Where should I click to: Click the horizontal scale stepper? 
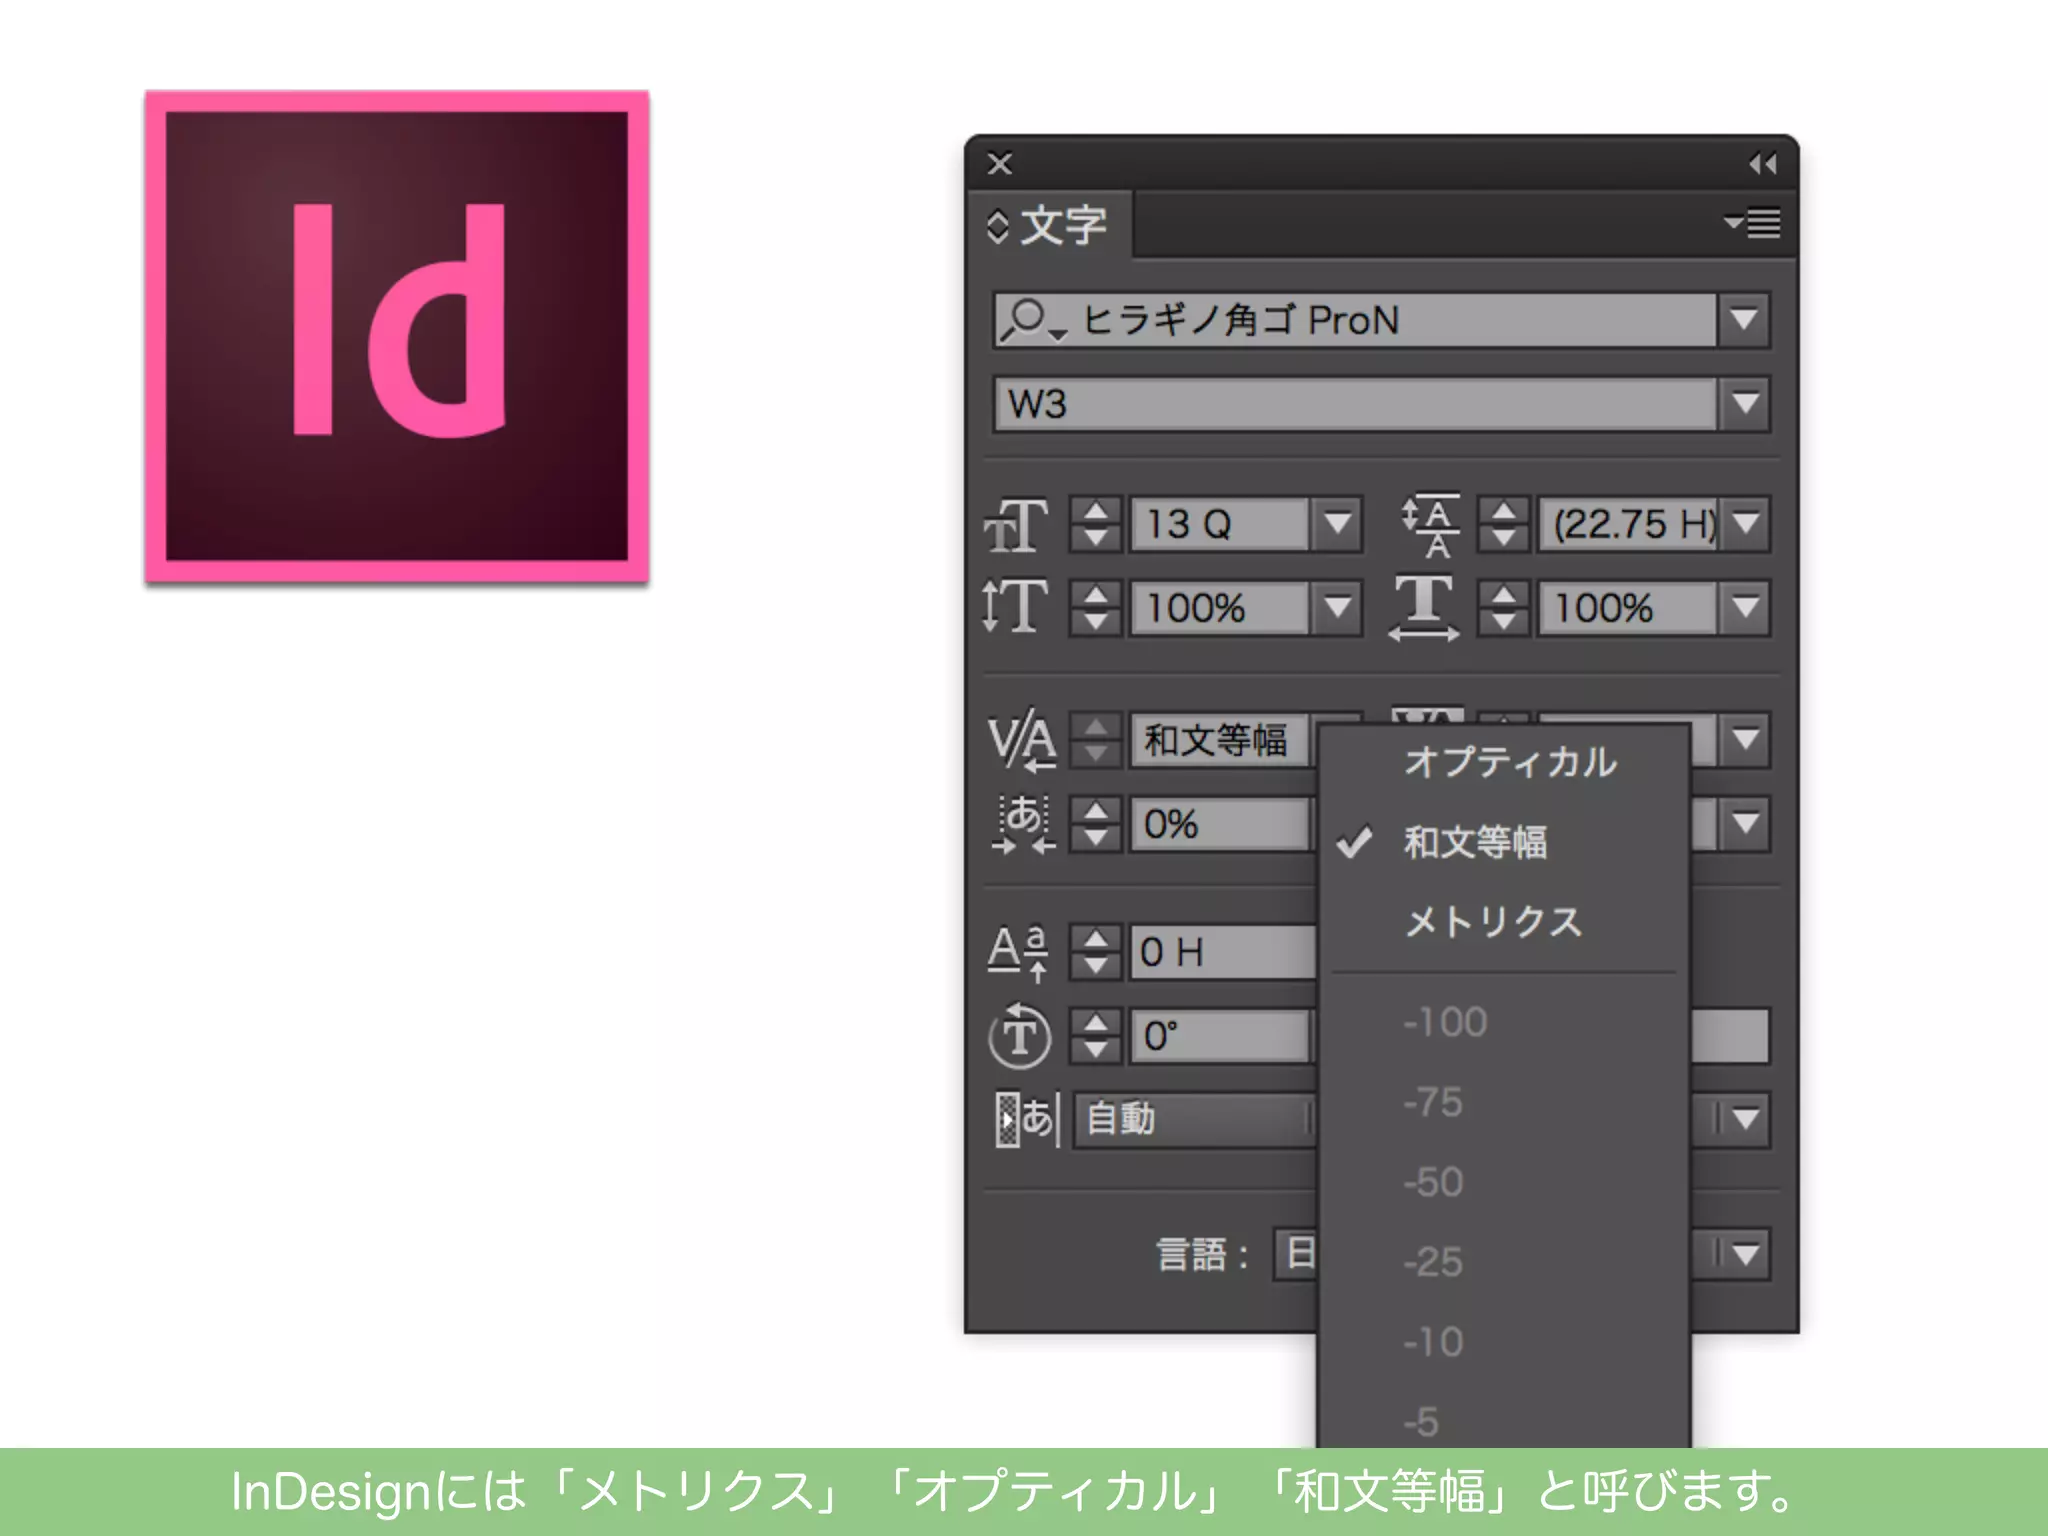[1503, 608]
